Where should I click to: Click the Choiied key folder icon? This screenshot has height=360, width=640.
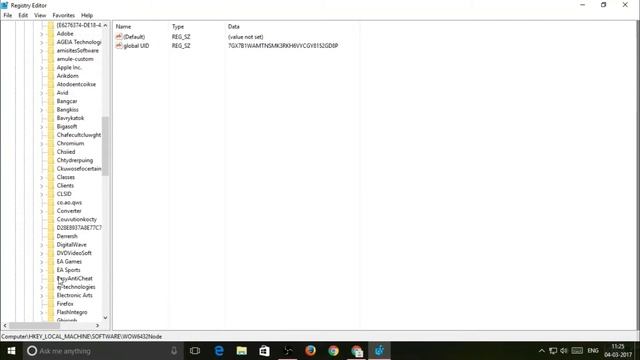[51, 152]
